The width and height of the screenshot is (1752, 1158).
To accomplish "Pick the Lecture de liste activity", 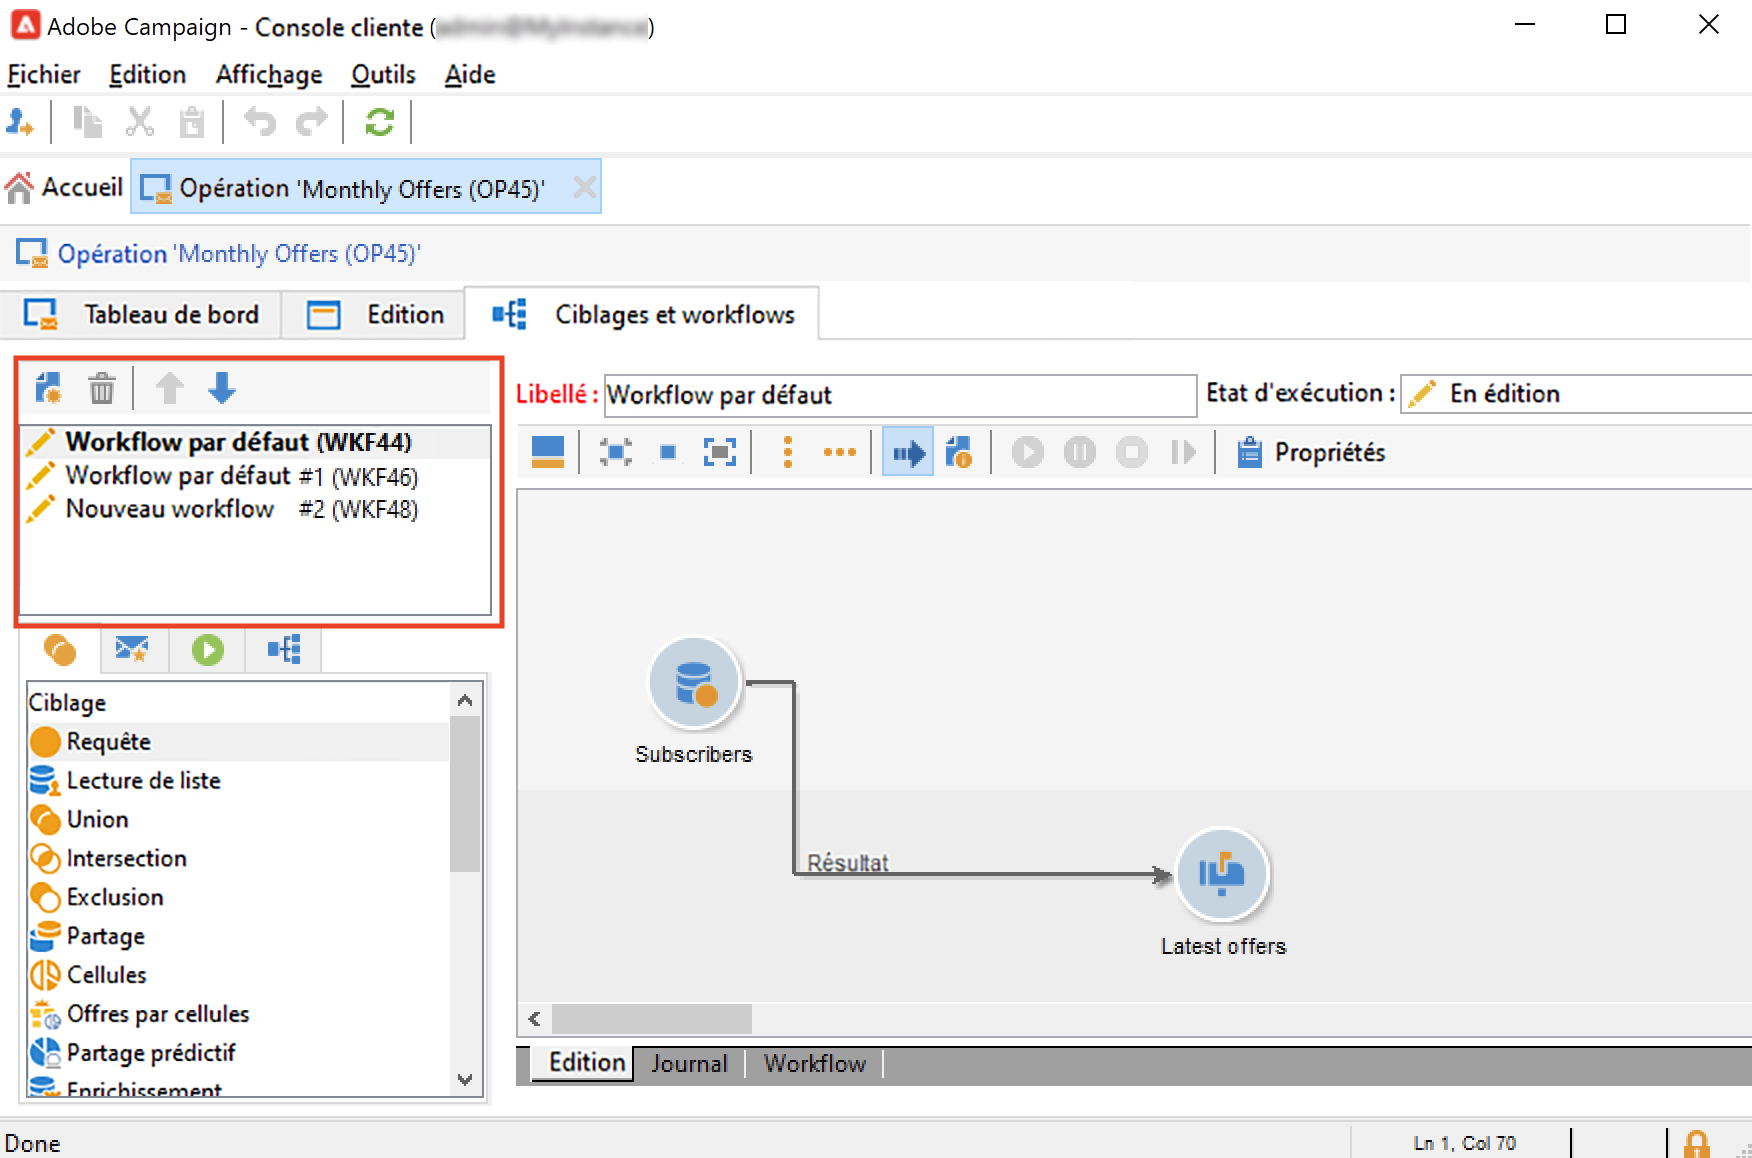I will pyautogui.click(x=239, y=781).
